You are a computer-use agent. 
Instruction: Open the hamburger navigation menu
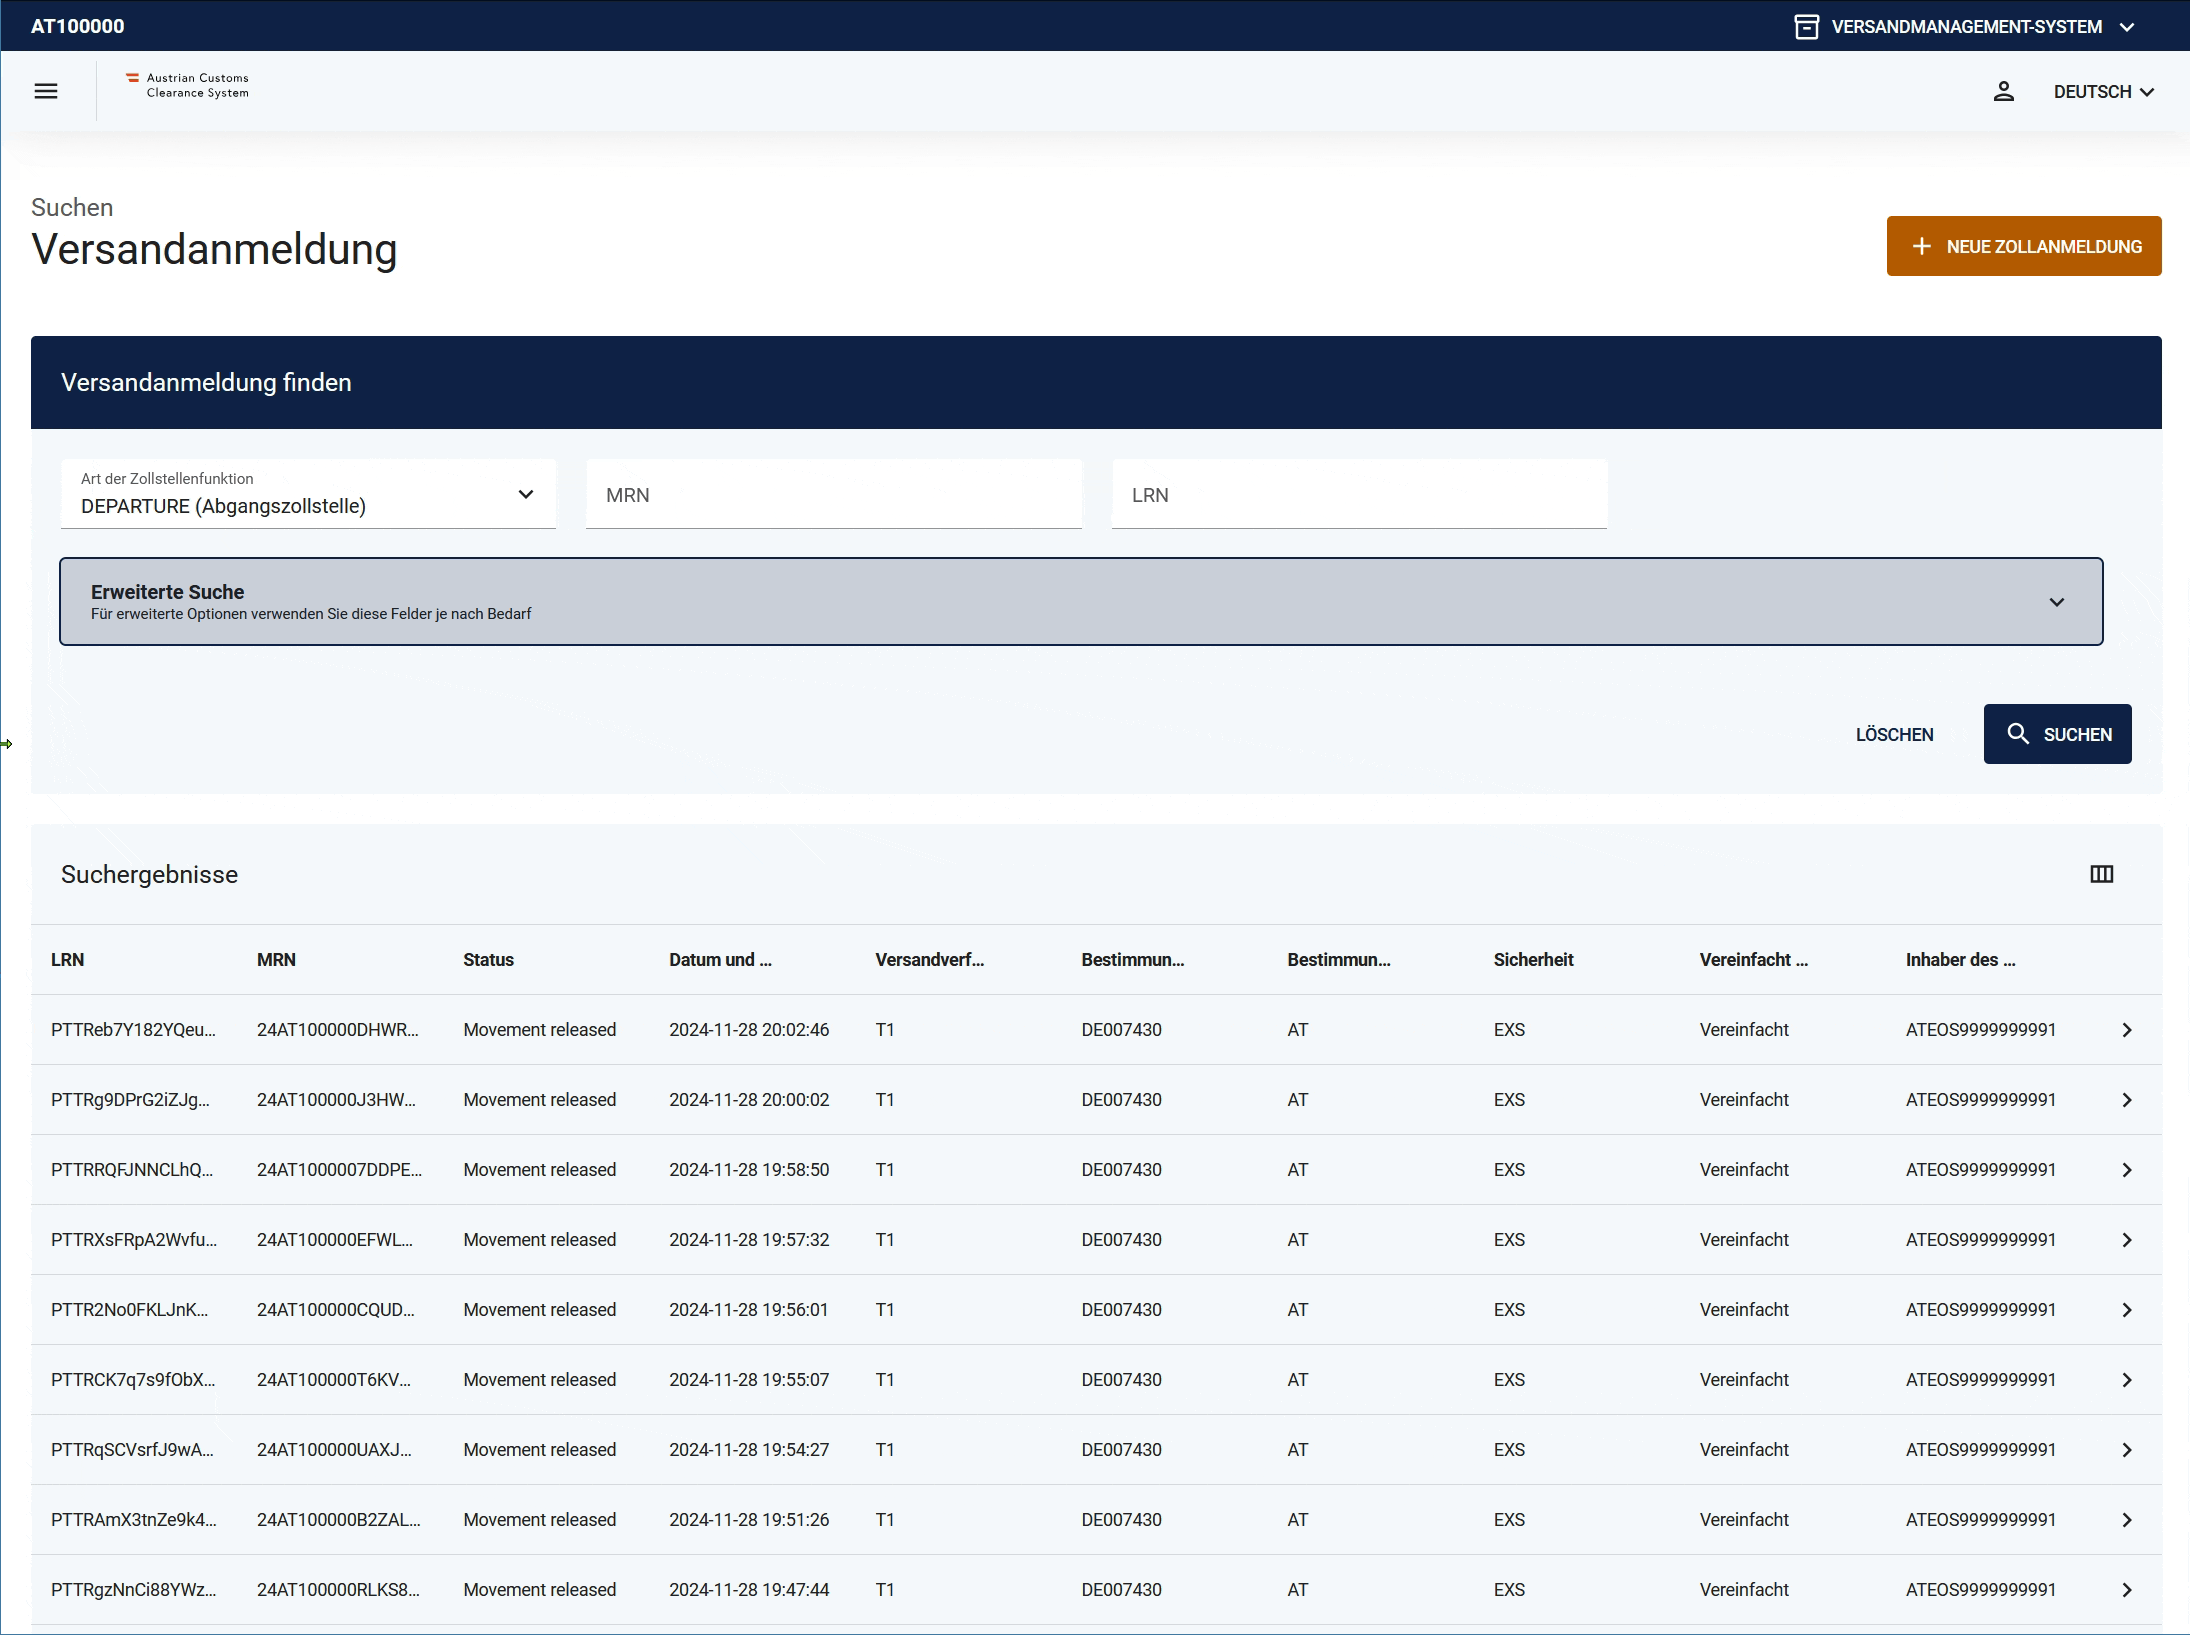pos(46,91)
